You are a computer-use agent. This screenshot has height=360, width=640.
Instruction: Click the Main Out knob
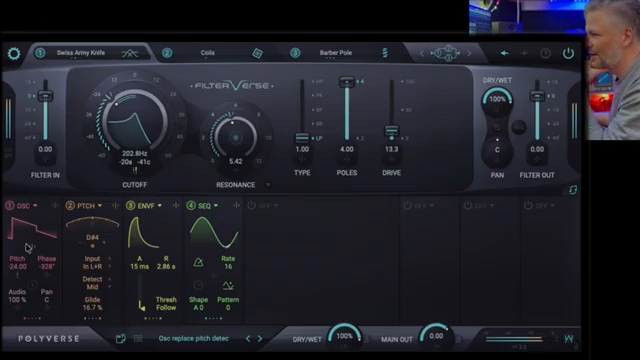point(436,336)
